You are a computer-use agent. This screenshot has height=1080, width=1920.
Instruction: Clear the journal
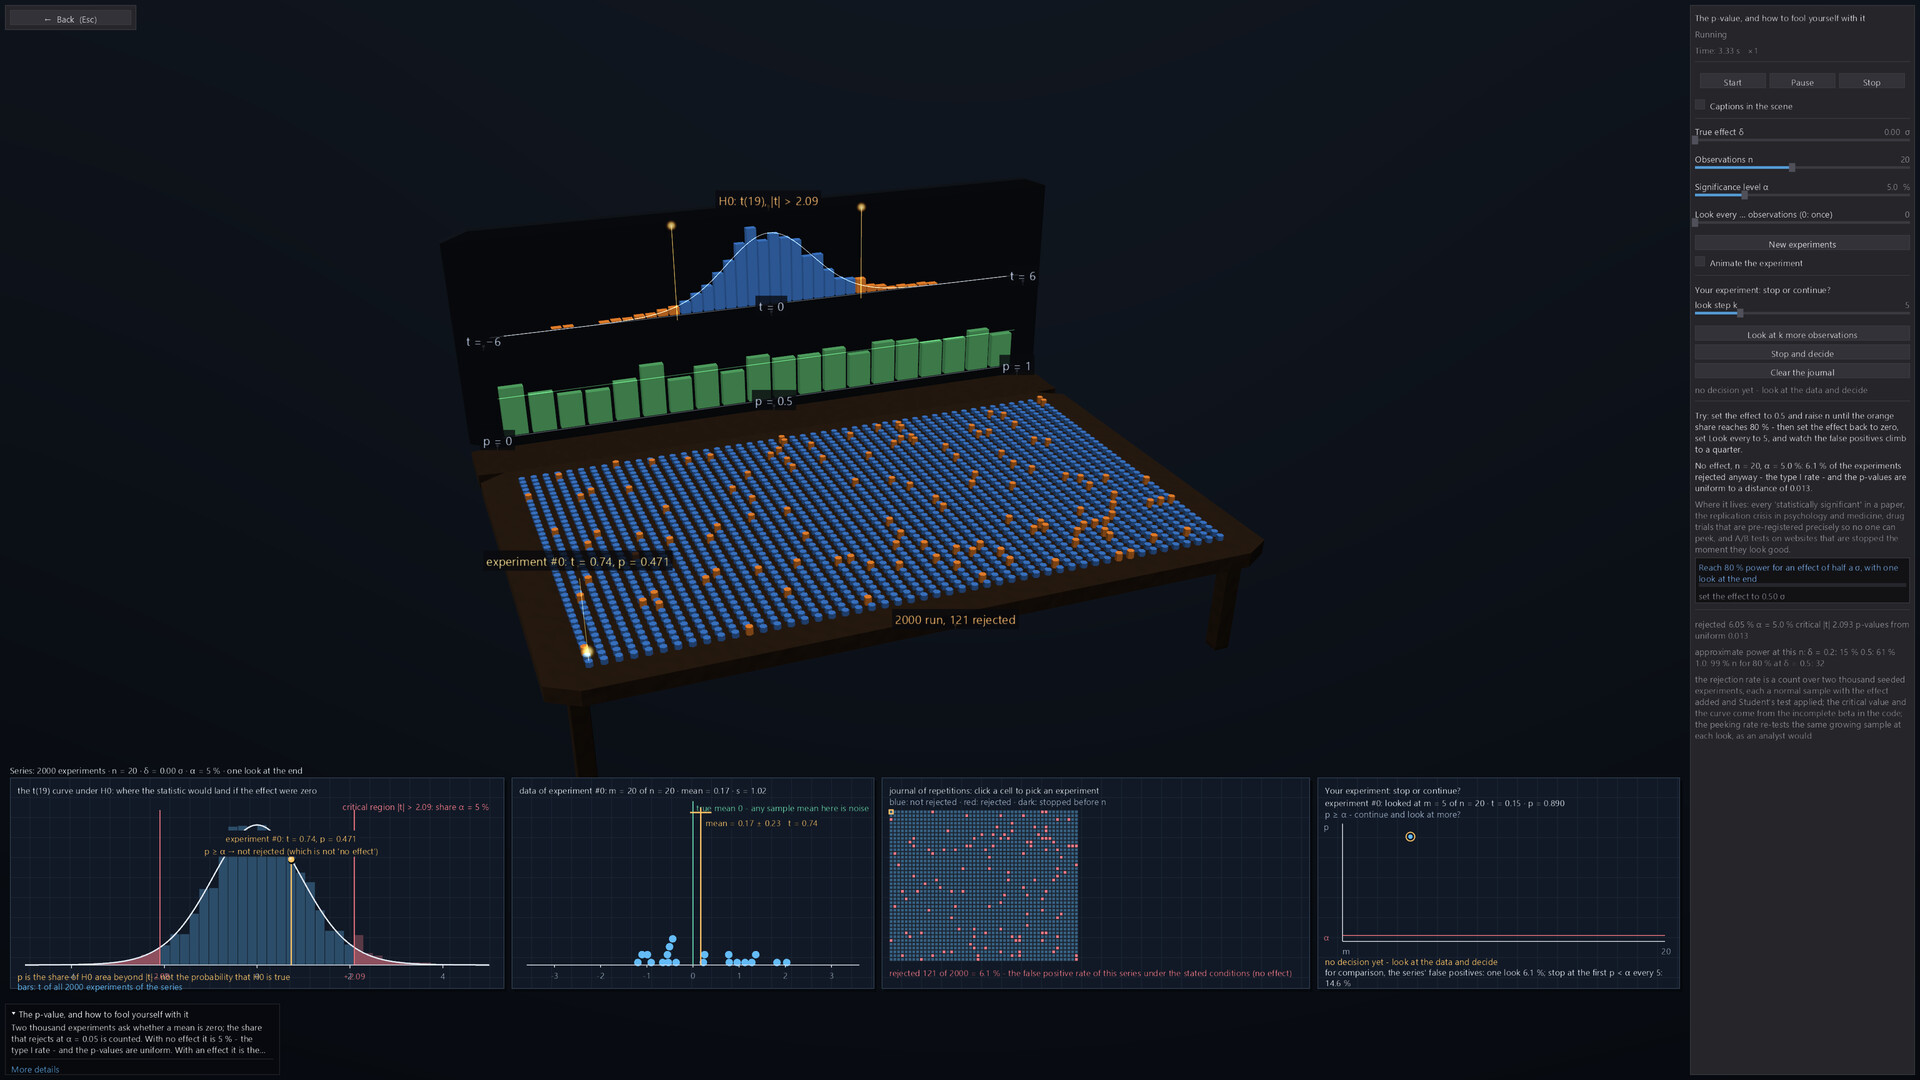click(1802, 372)
